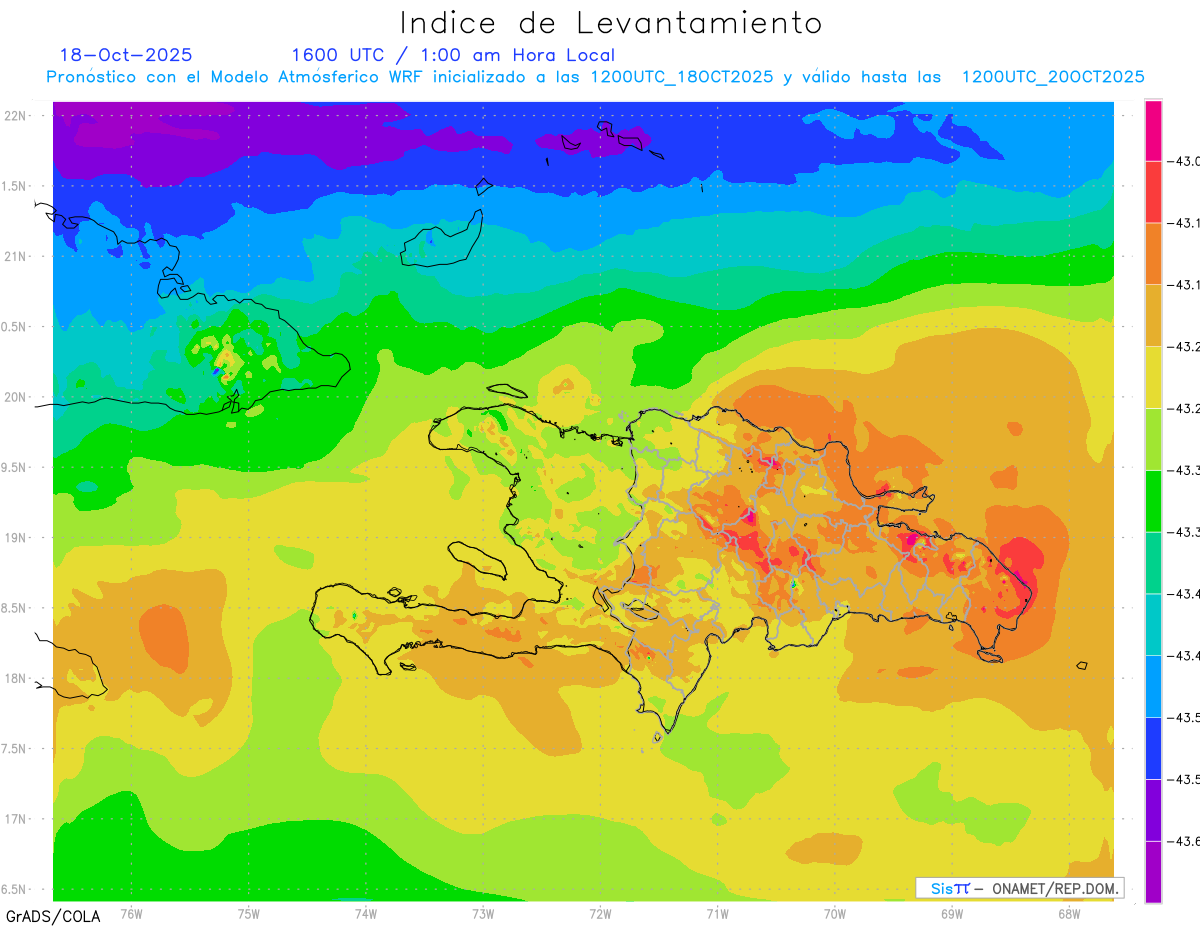Image resolution: width=1200 pixels, height=927 pixels.
Task: Click the "20N" latitude label
Action: (17, 397)
